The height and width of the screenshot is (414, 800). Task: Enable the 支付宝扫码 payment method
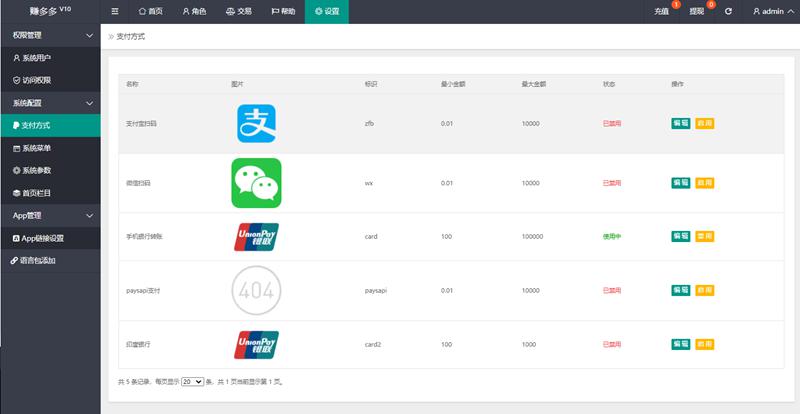(x=705, y=124)
